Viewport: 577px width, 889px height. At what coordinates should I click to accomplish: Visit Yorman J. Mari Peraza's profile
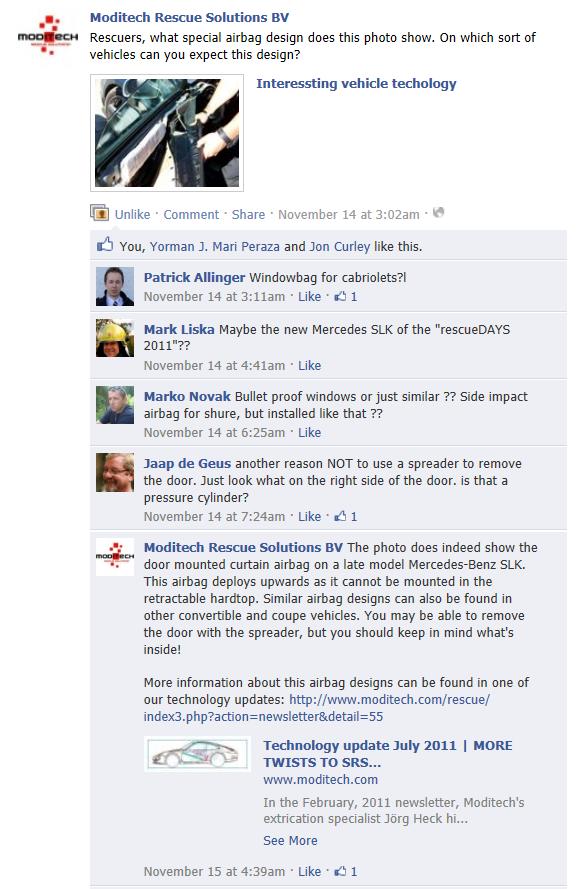pos(215,247)
